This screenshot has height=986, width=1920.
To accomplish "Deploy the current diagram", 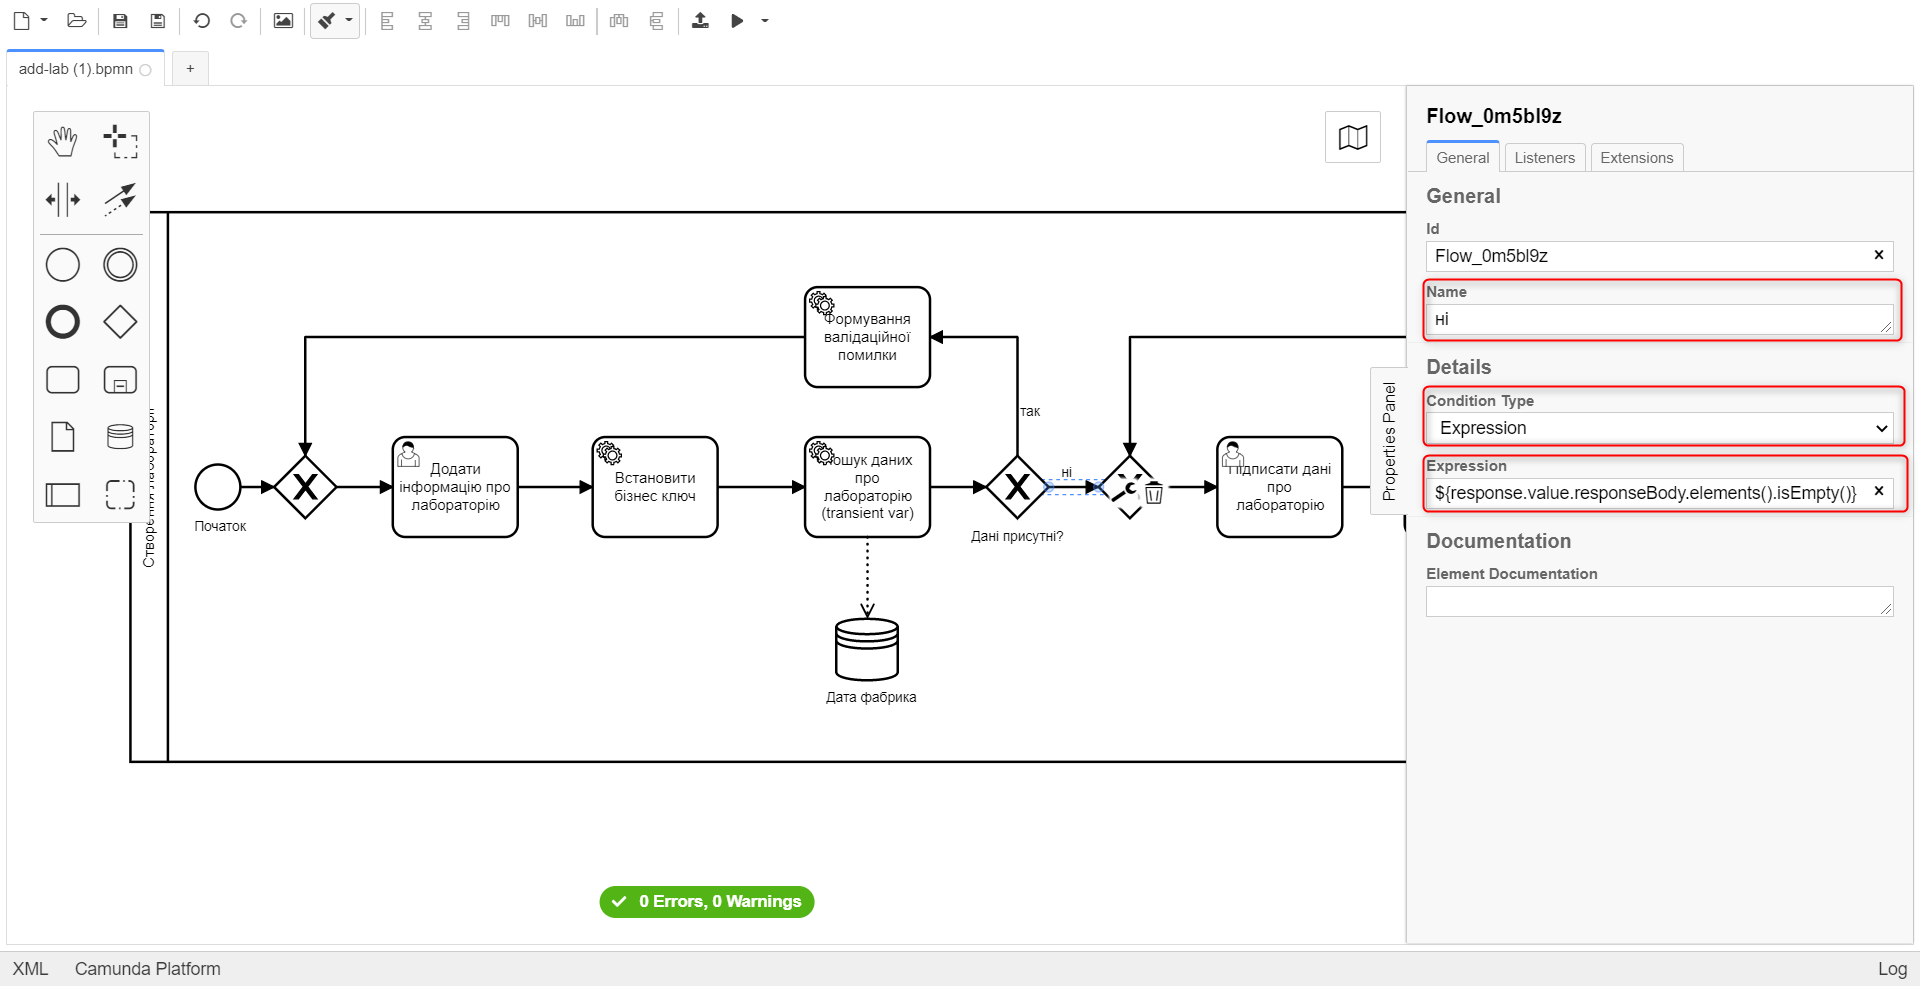I will tap(700, 20).
